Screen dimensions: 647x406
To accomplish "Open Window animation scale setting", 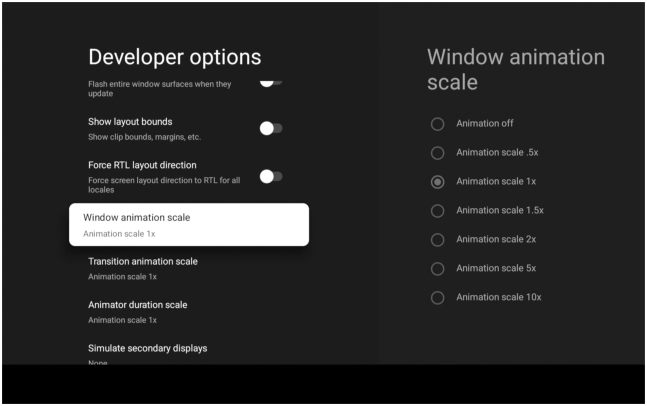I will pyautogui.click(x=188, y=224).
